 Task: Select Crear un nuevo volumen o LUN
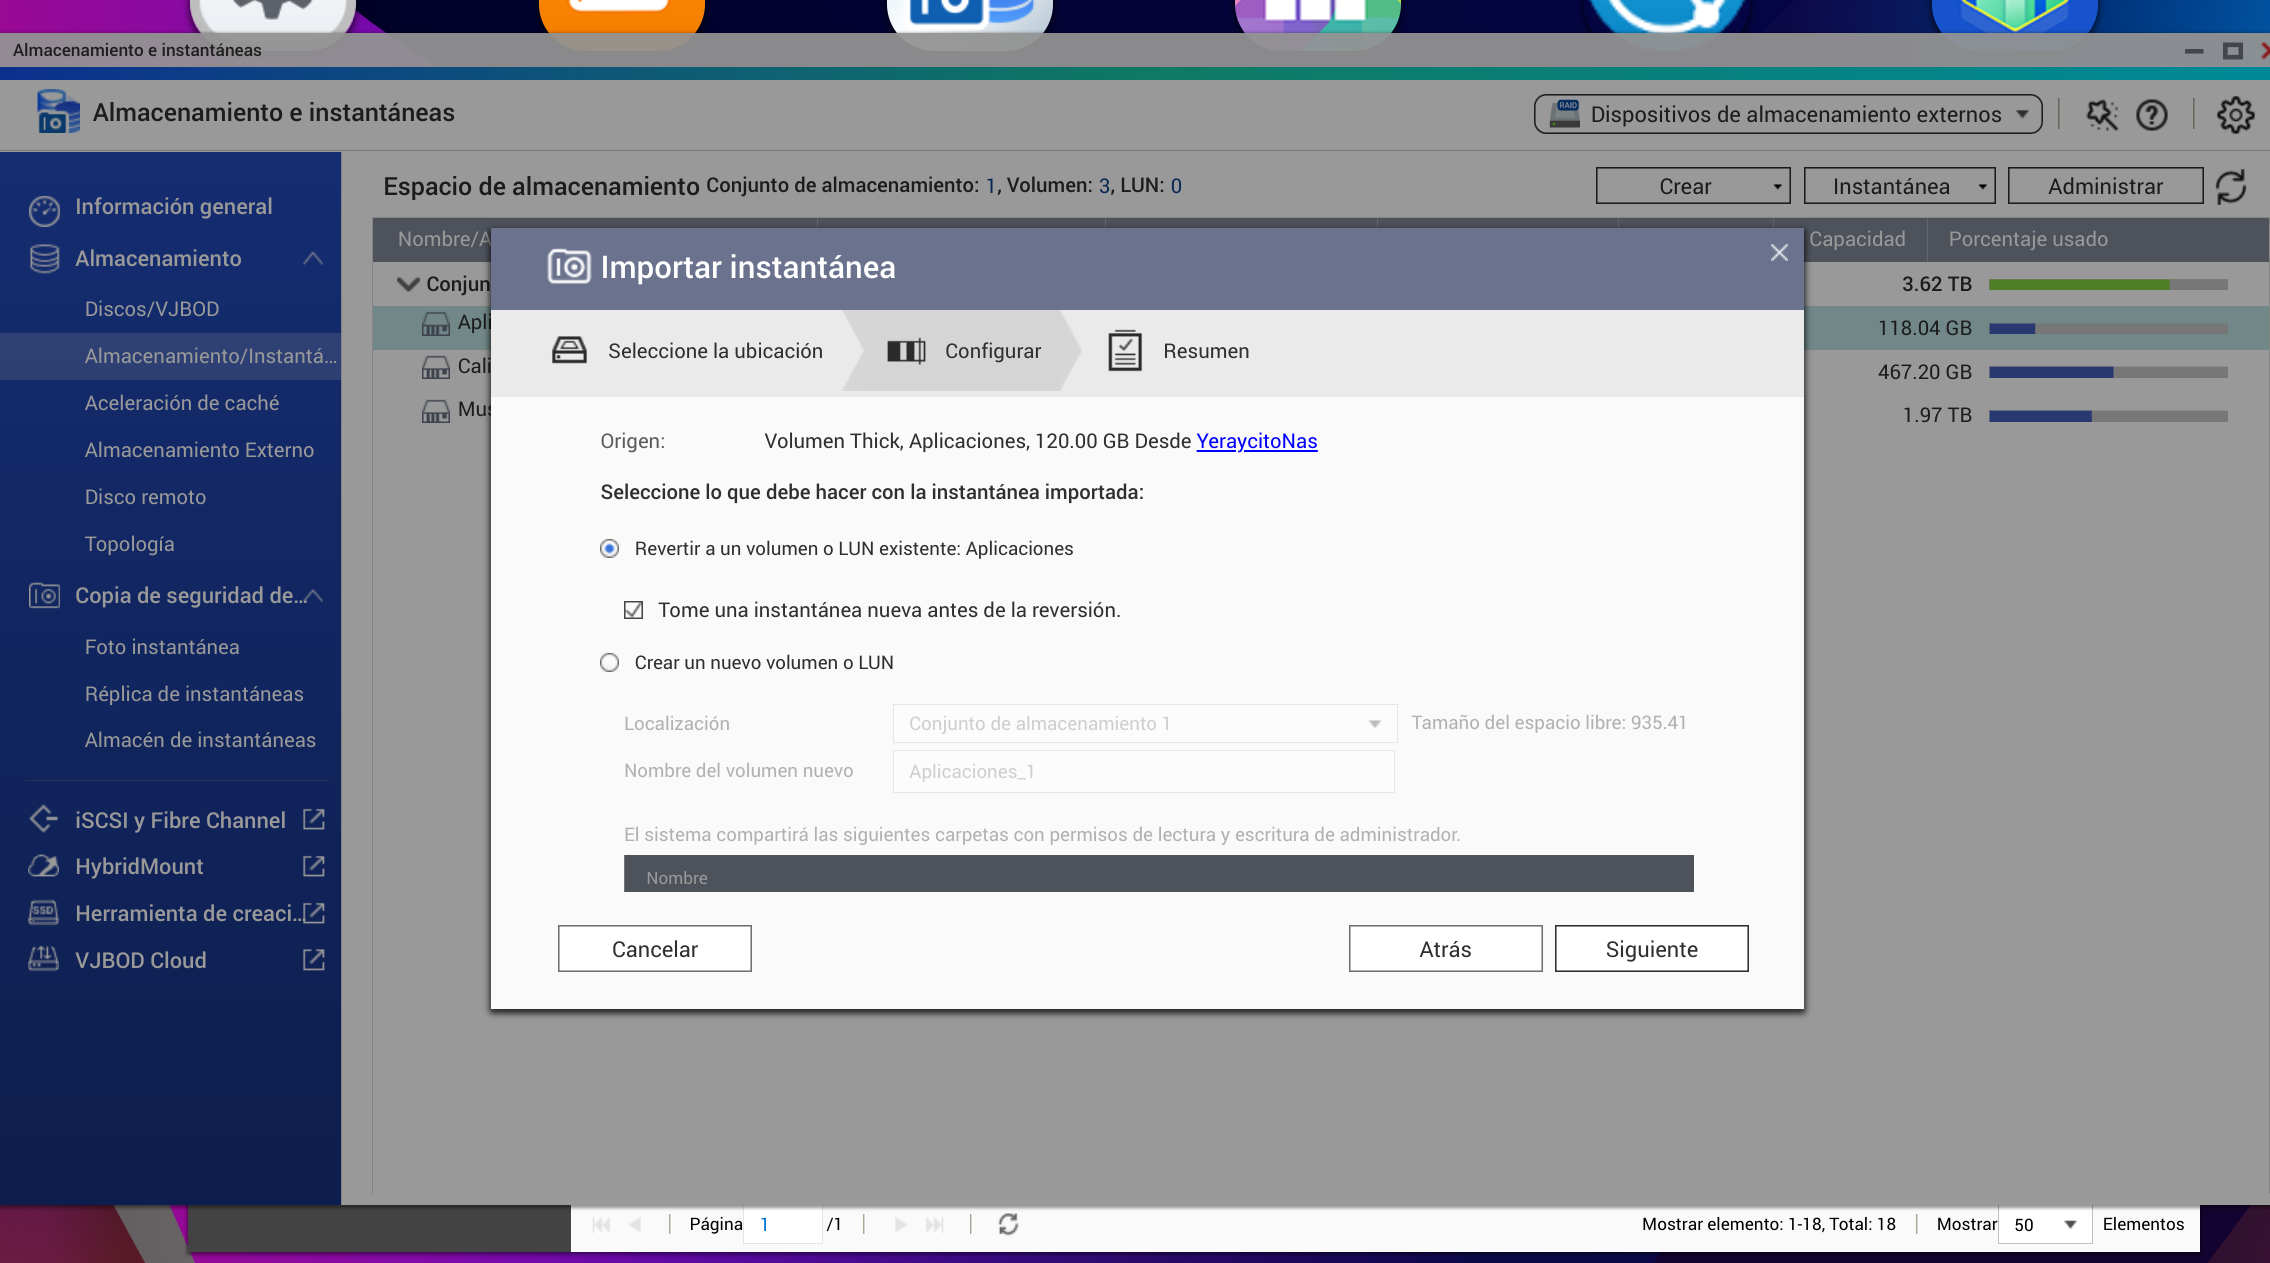(609, 663)
